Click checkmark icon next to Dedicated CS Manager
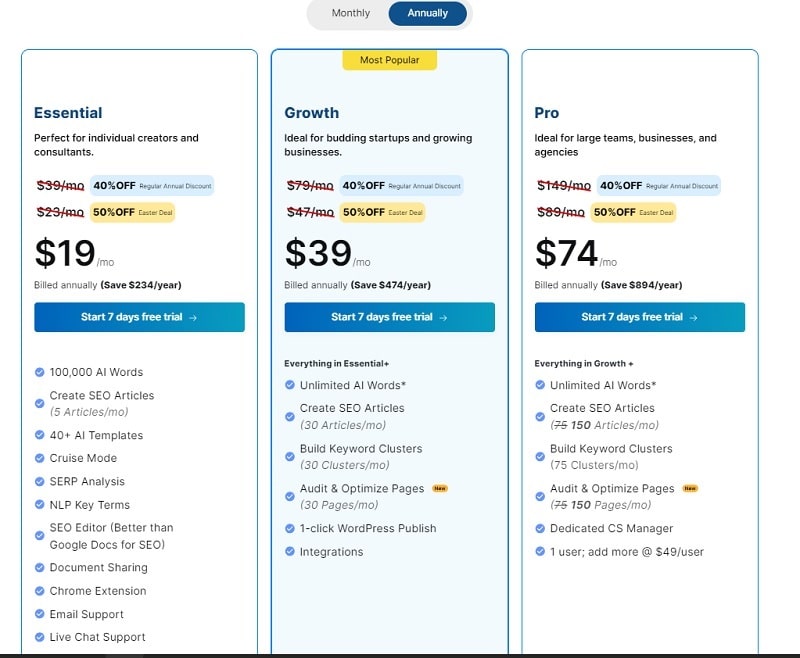Screen dimensions: 800x658 [x=540, y=528]
